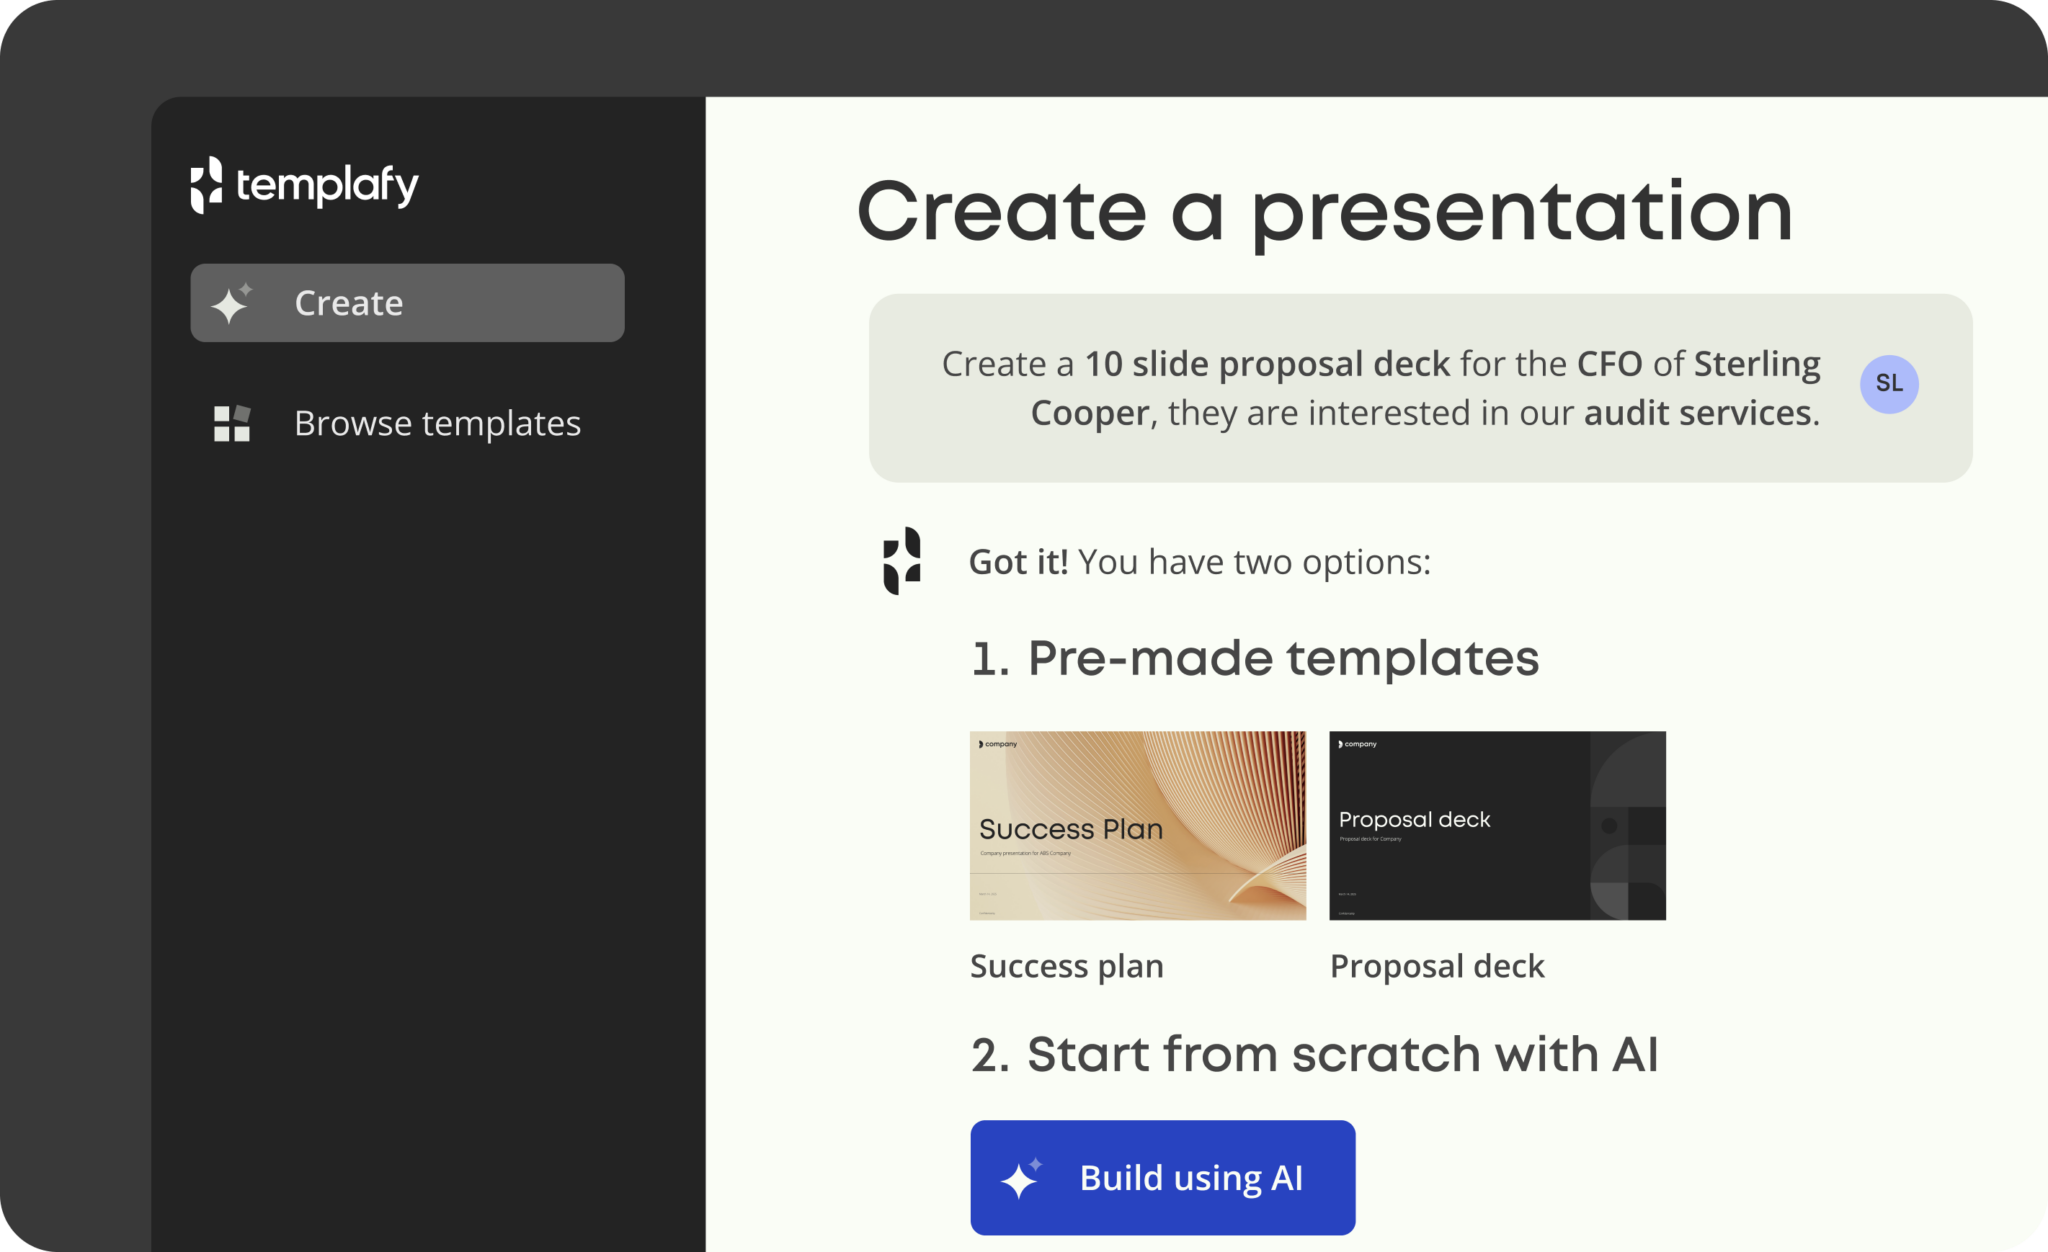Click the company logo on the Success Plan slide

[x=998, y=746]
